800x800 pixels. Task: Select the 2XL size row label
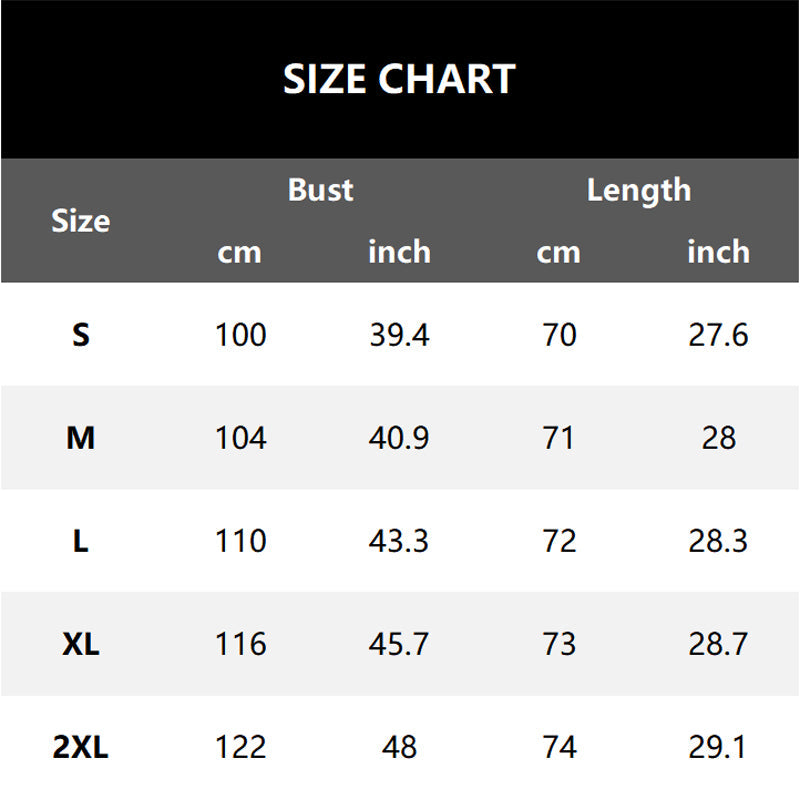coord(80,747)
